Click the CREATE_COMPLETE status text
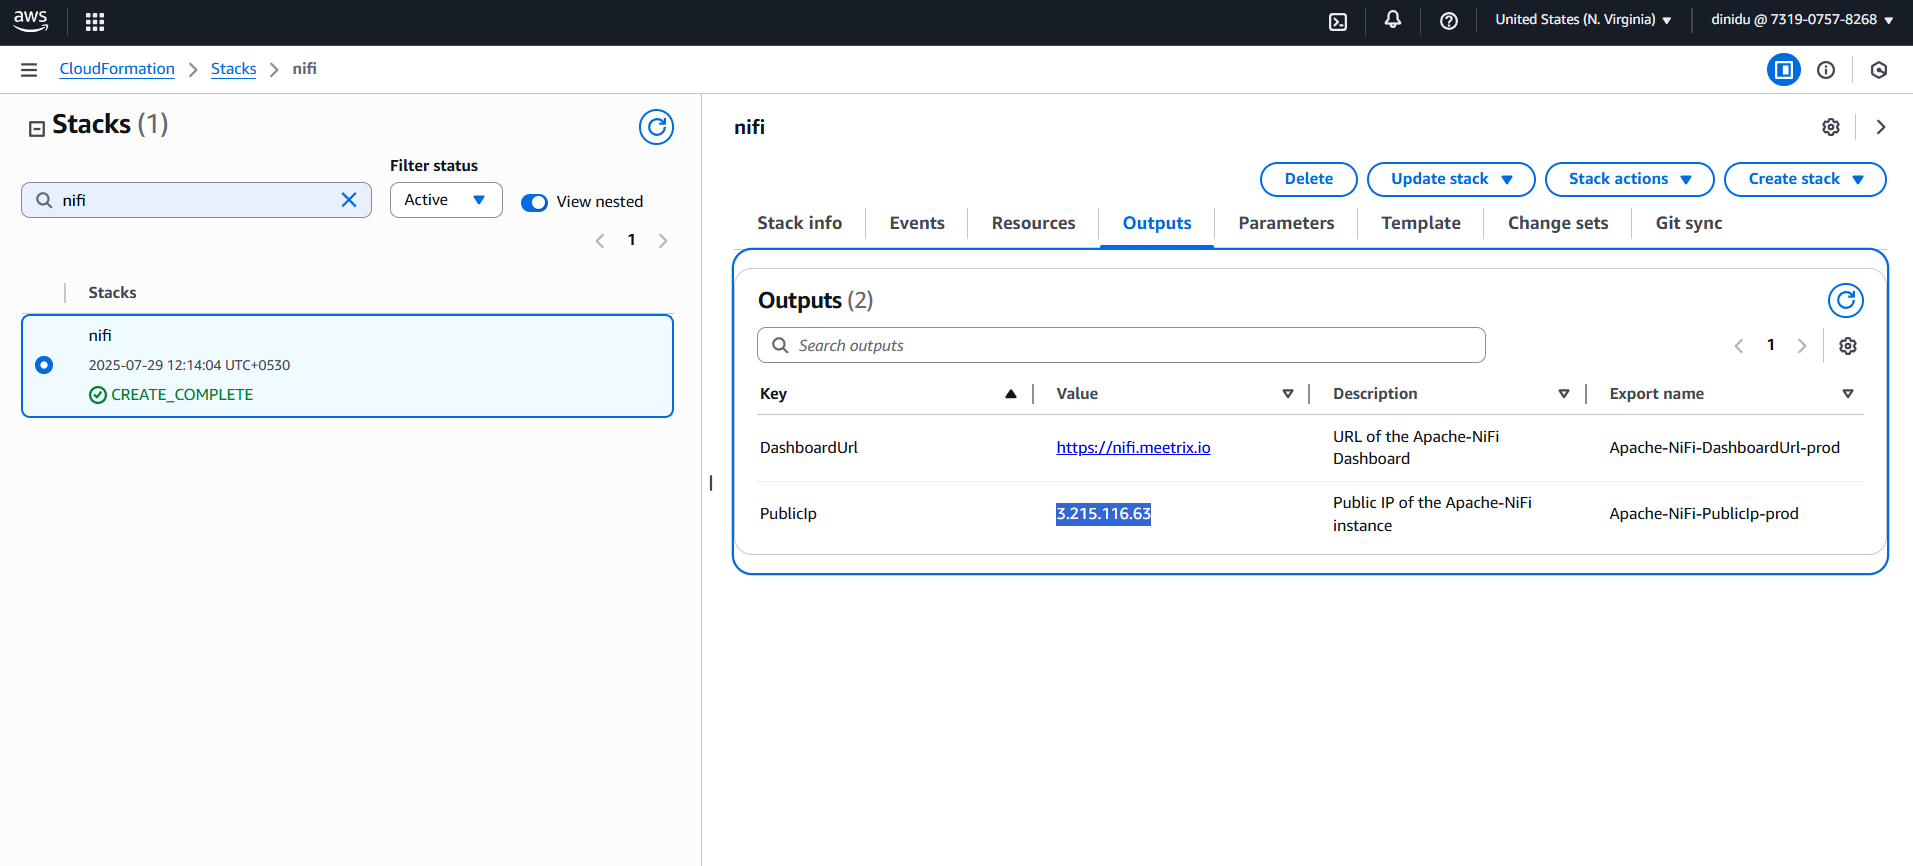Image resolution: width=1913 pixels, height=866 pixels. tap(182, 395)
